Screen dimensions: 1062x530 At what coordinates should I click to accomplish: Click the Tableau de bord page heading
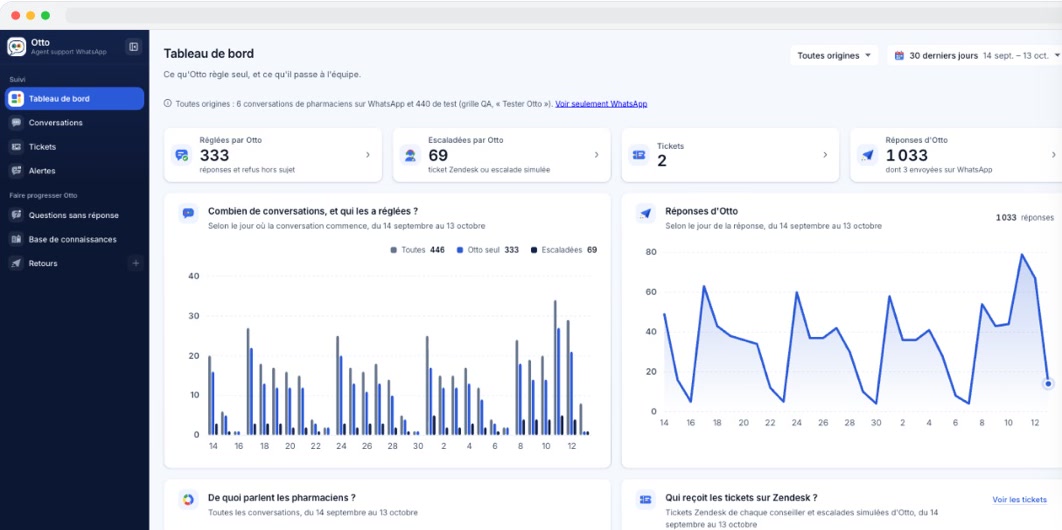pyautogui.click(x=209, y=53)
